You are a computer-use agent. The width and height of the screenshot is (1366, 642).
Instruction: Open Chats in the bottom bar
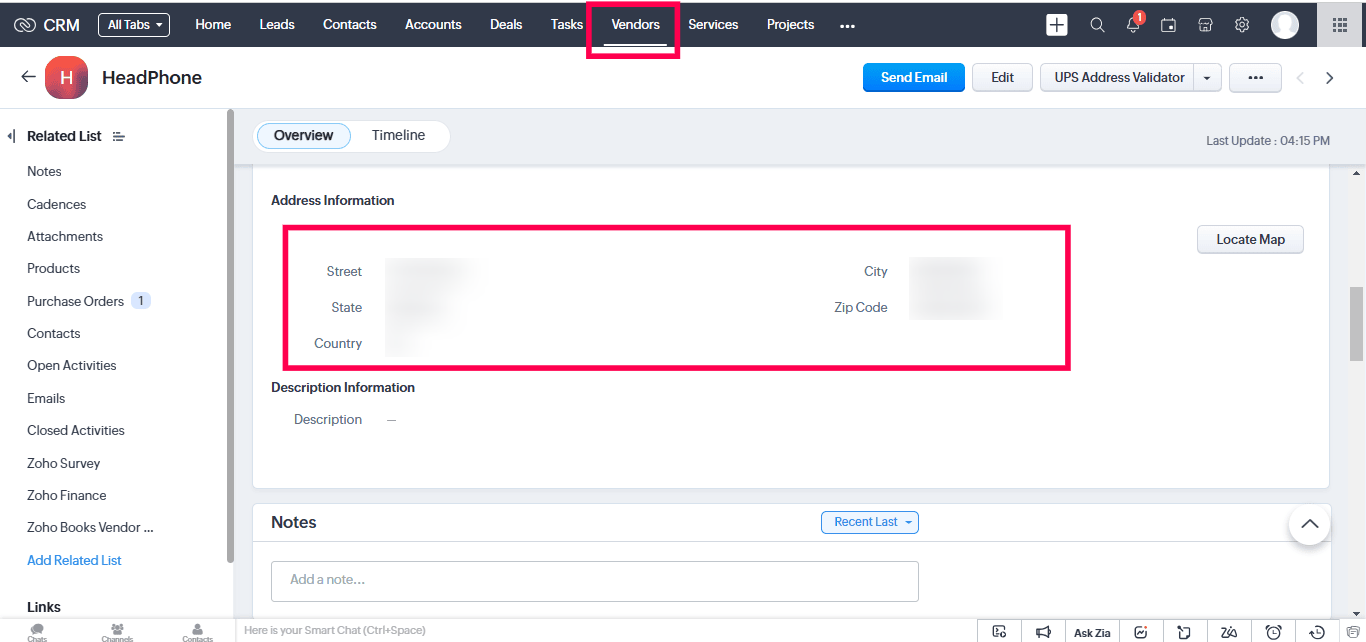pyautogui.click(x=37, y=632)
